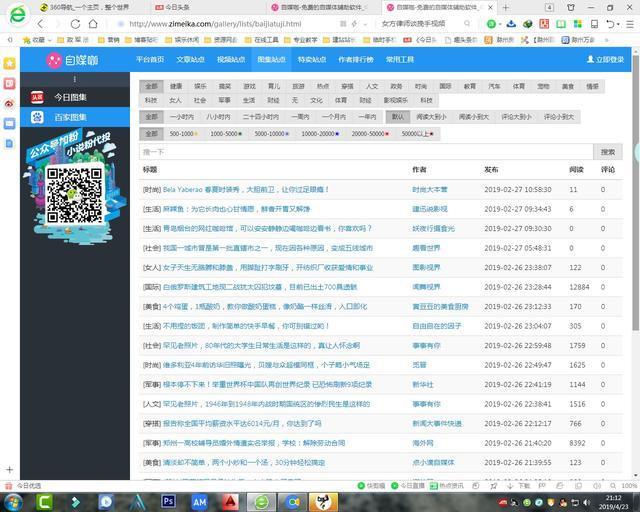The height and width of the screenshot is (512, 640).
Task: Switch to 文章站点 tab
Action: [190, 60]
